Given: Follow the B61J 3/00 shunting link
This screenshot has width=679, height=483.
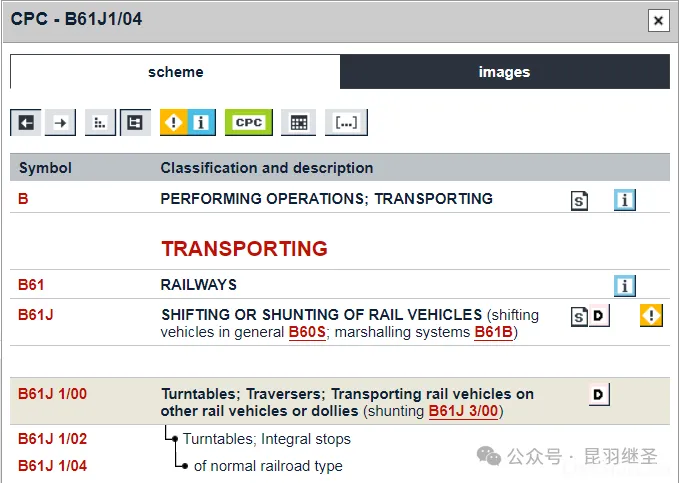Looking at the screenshot, I should [x=463, y=411].
